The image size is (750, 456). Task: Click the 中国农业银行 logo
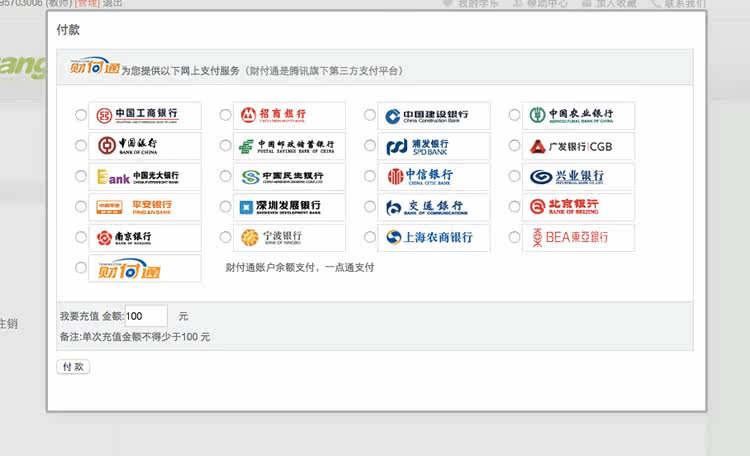pos(578,115)
